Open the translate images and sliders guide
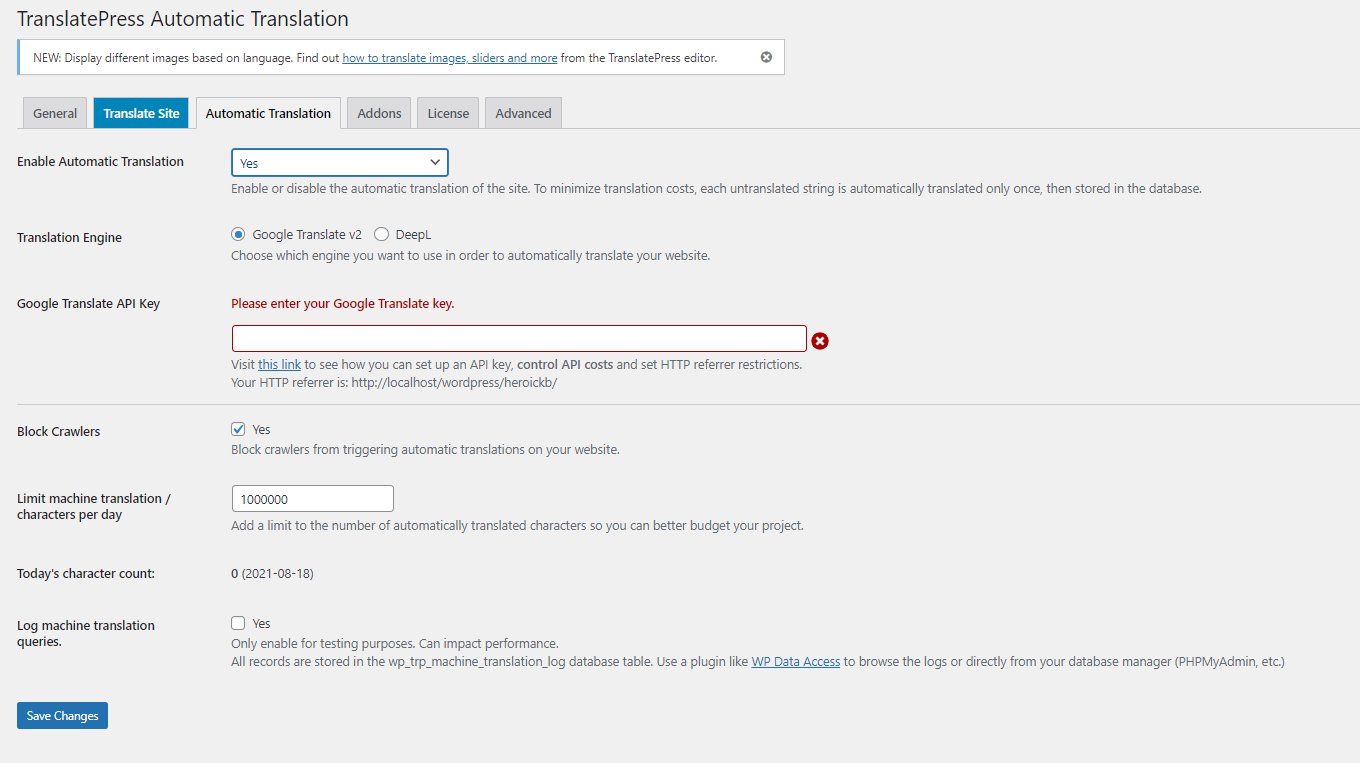Viewport: 1360px width, 763px height. [449, 57]
